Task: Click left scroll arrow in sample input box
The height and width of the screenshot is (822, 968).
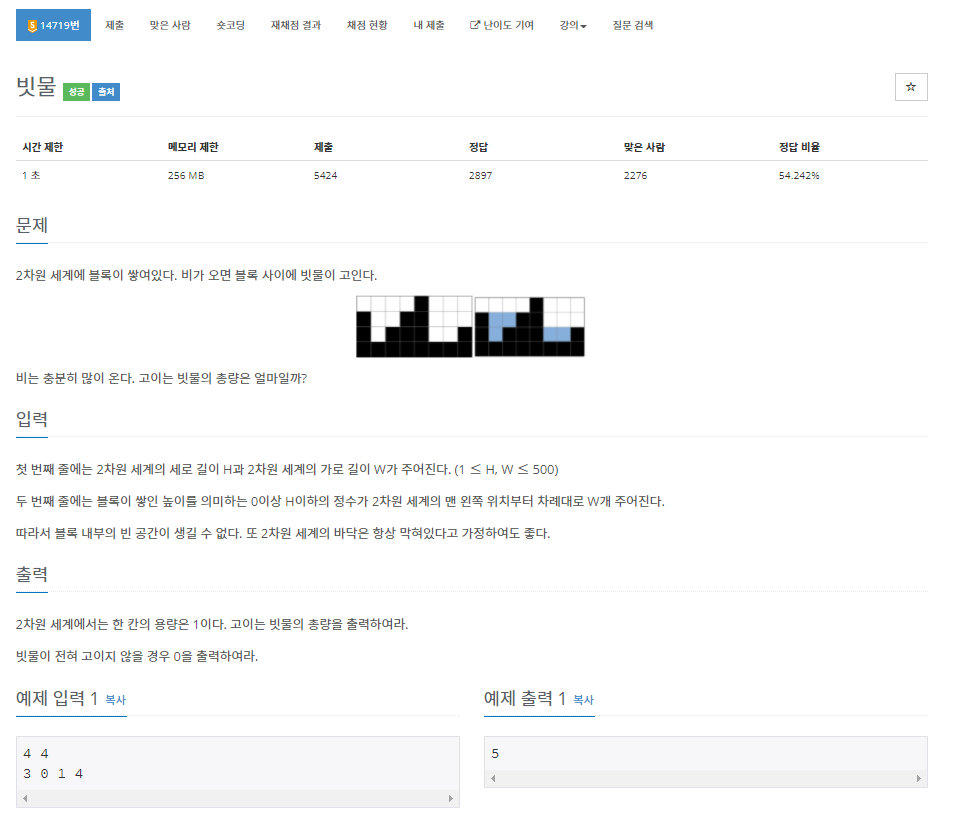Action: 25,799
